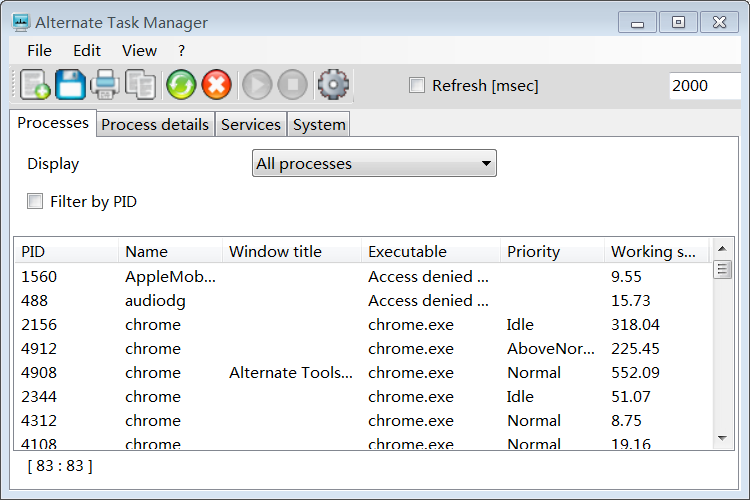Viewport: 750px width, 500px height.
Task: Switch to the Services tab
Action: tap(250, 125)
